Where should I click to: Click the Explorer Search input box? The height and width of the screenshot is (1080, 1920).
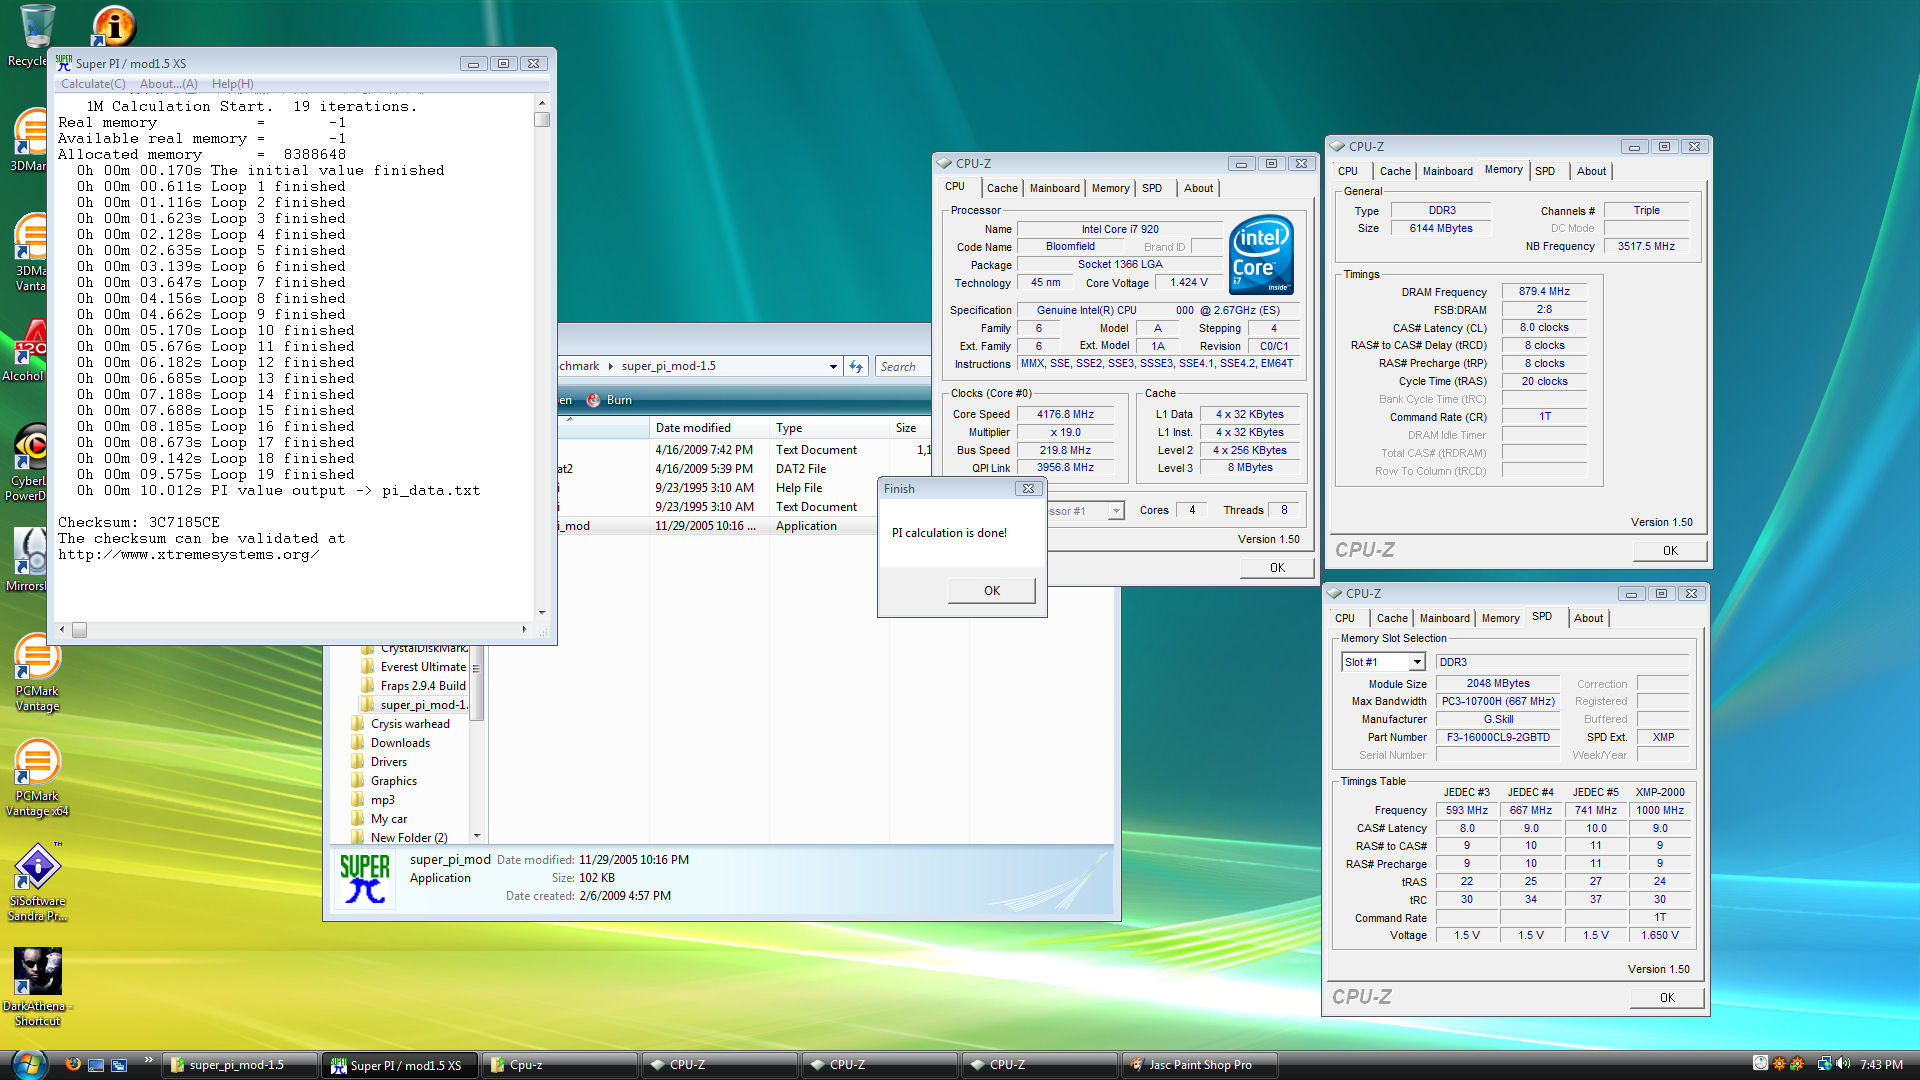(901, 366)
